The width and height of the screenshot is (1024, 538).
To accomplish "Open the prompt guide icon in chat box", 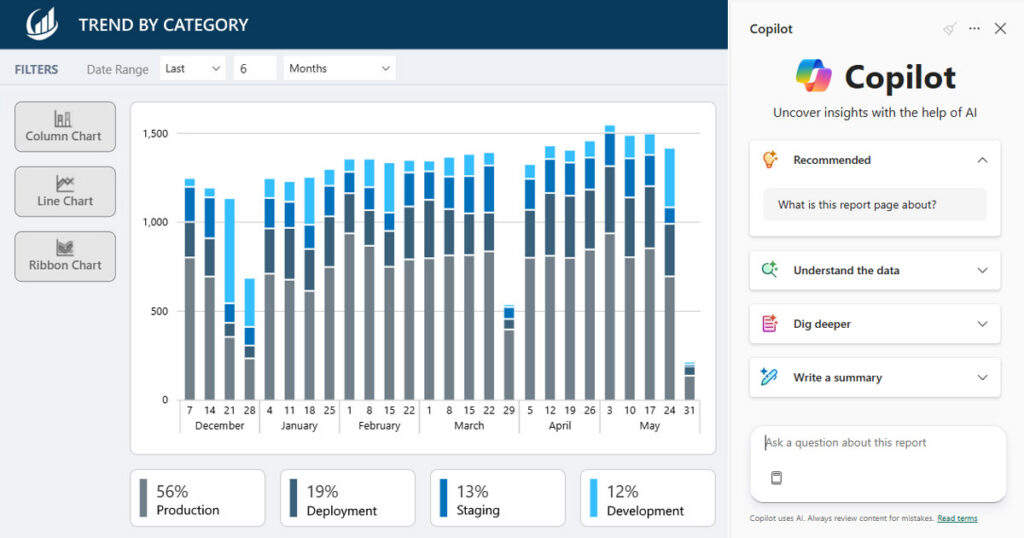I will (x=776, y=477).
